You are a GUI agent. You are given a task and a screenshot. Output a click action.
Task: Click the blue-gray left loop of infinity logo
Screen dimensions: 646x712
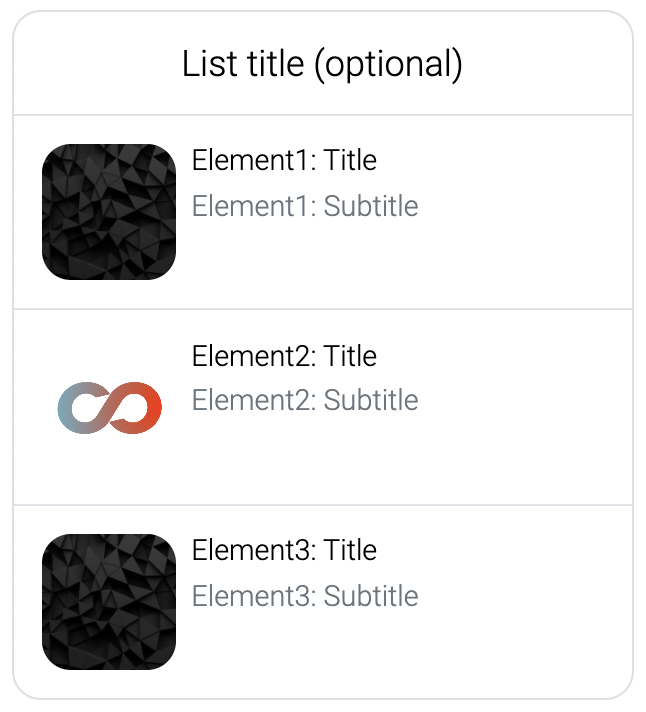coord(83,408)
